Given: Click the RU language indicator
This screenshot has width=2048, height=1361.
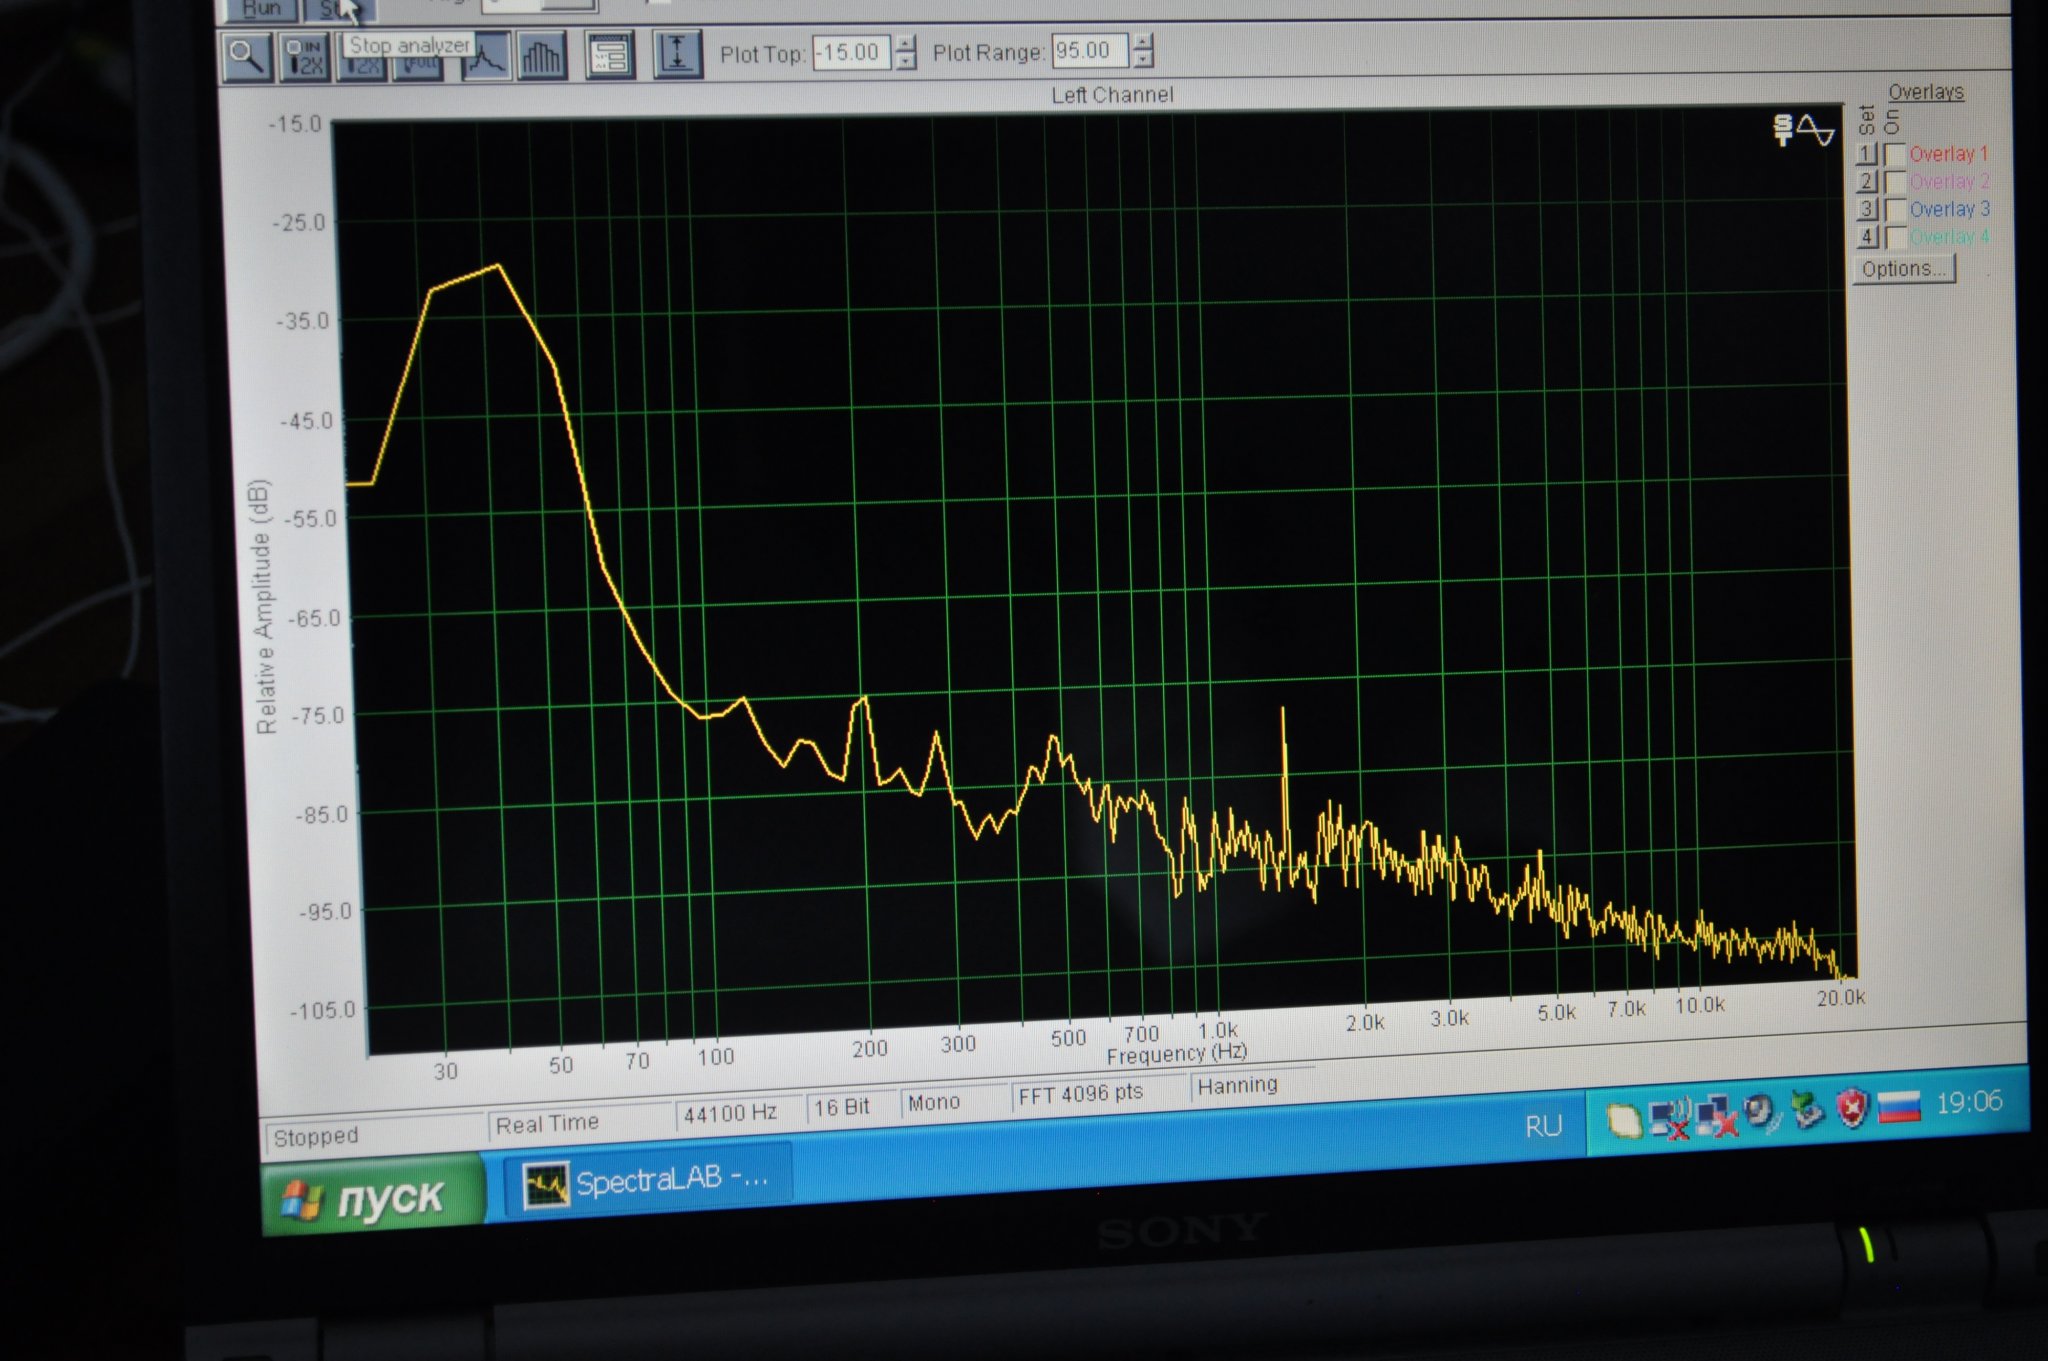Looking at the screenshot, I should click(x=1543, y=1126).
